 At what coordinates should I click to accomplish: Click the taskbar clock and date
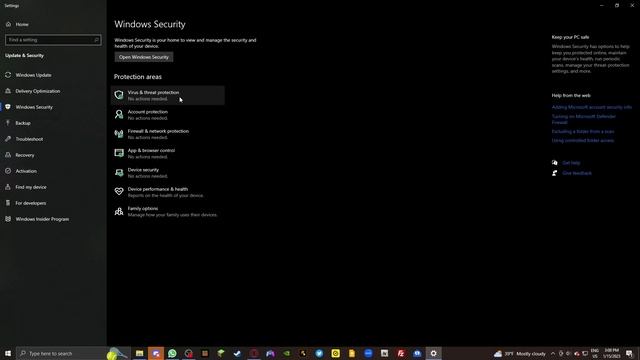coord(611,353)
